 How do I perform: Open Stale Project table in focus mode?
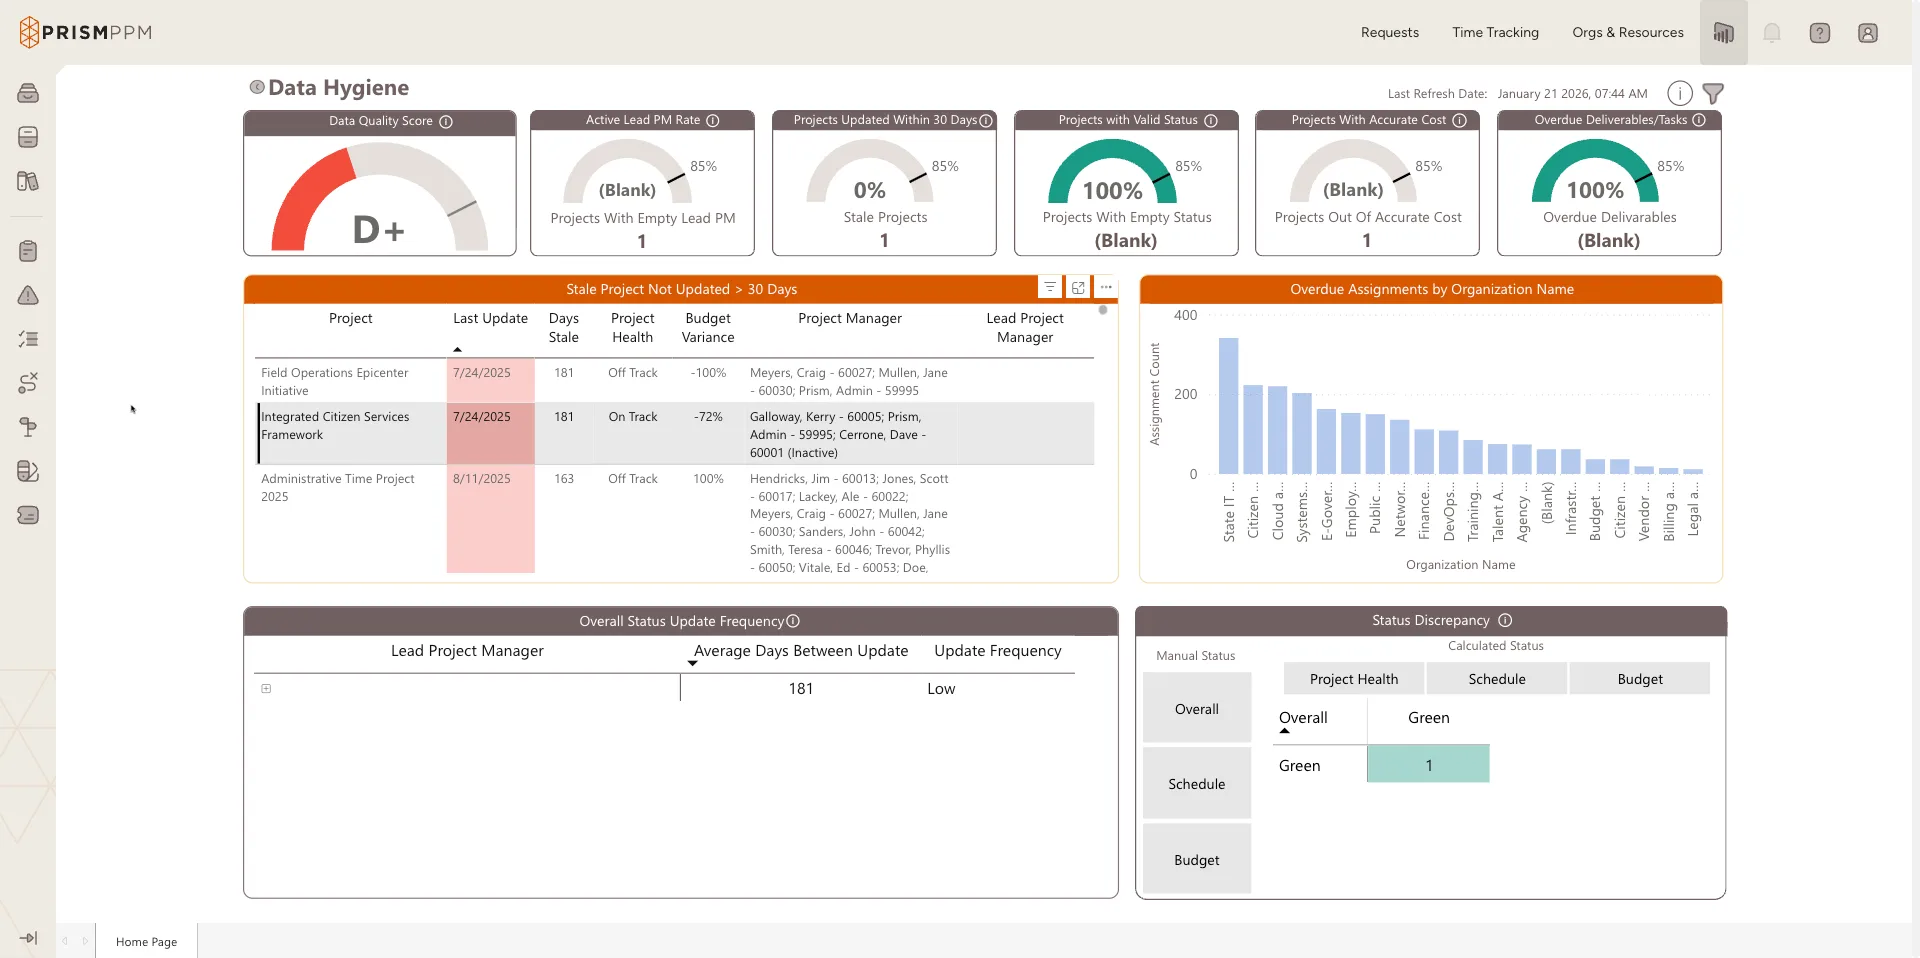1078,287
